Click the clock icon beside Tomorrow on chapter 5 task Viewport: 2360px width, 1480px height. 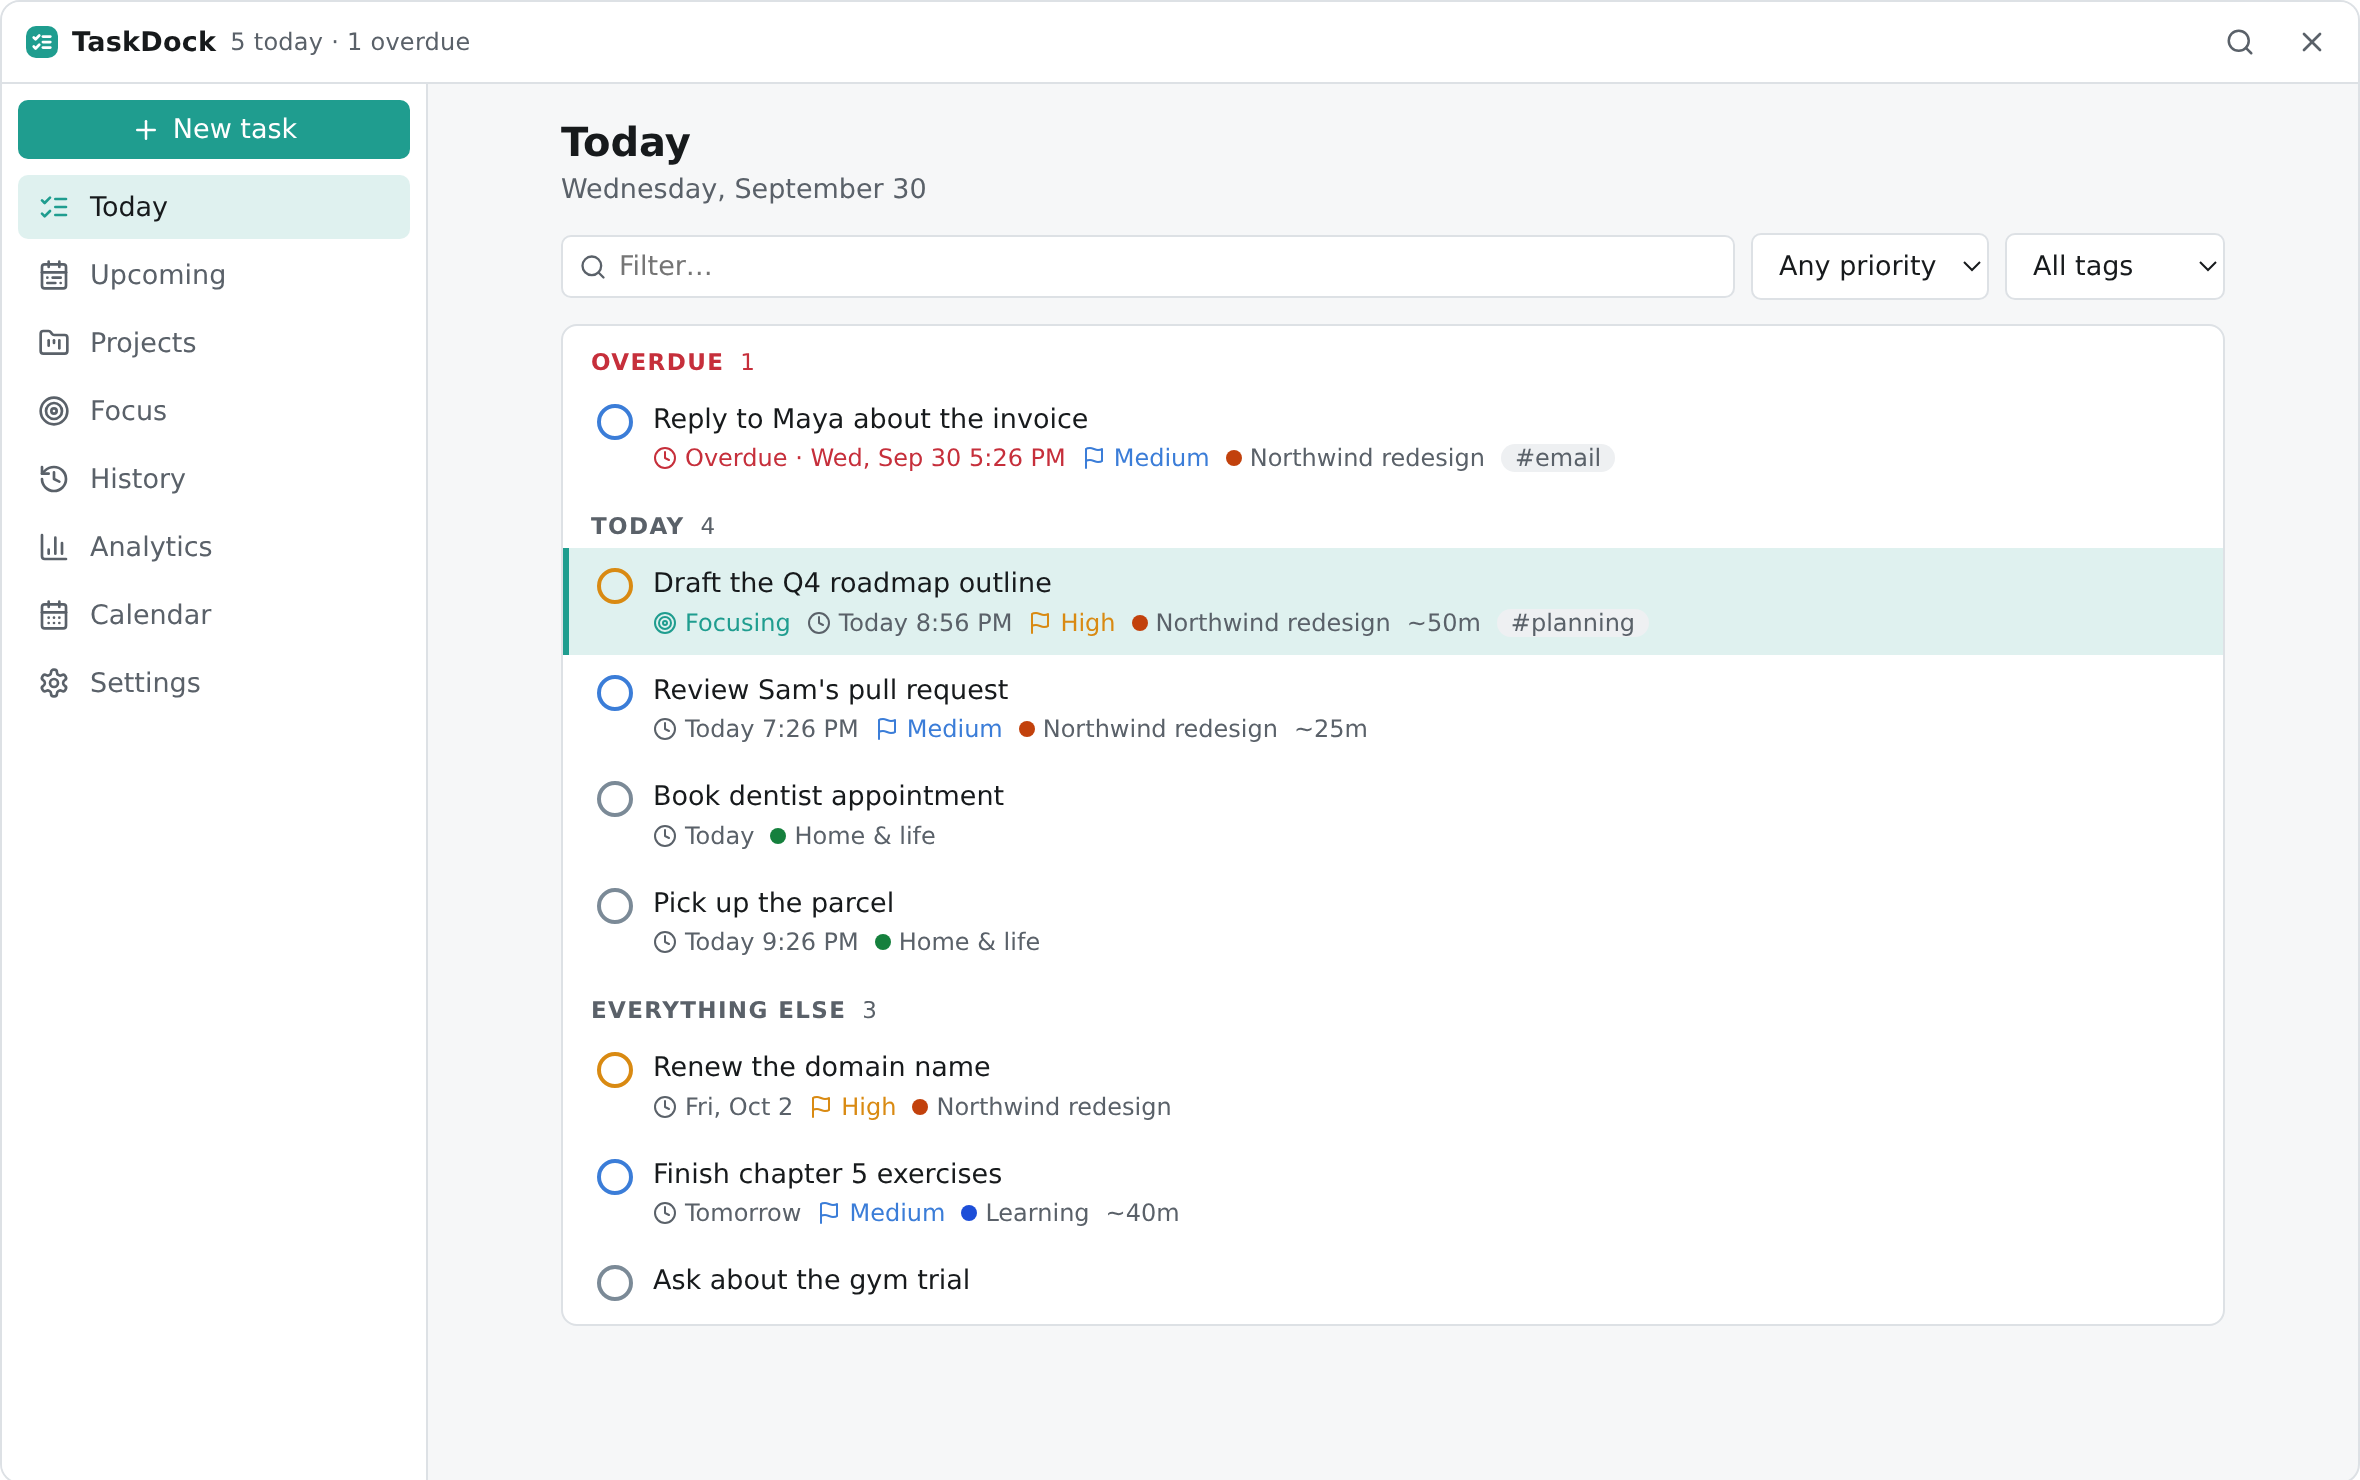tap(665, 1213)
